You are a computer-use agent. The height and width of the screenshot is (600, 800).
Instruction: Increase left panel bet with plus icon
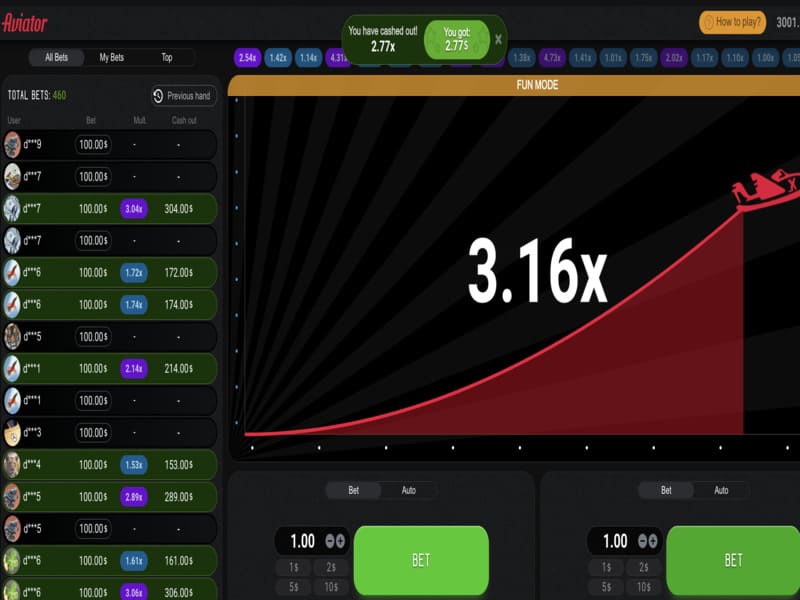pos(340,541)
